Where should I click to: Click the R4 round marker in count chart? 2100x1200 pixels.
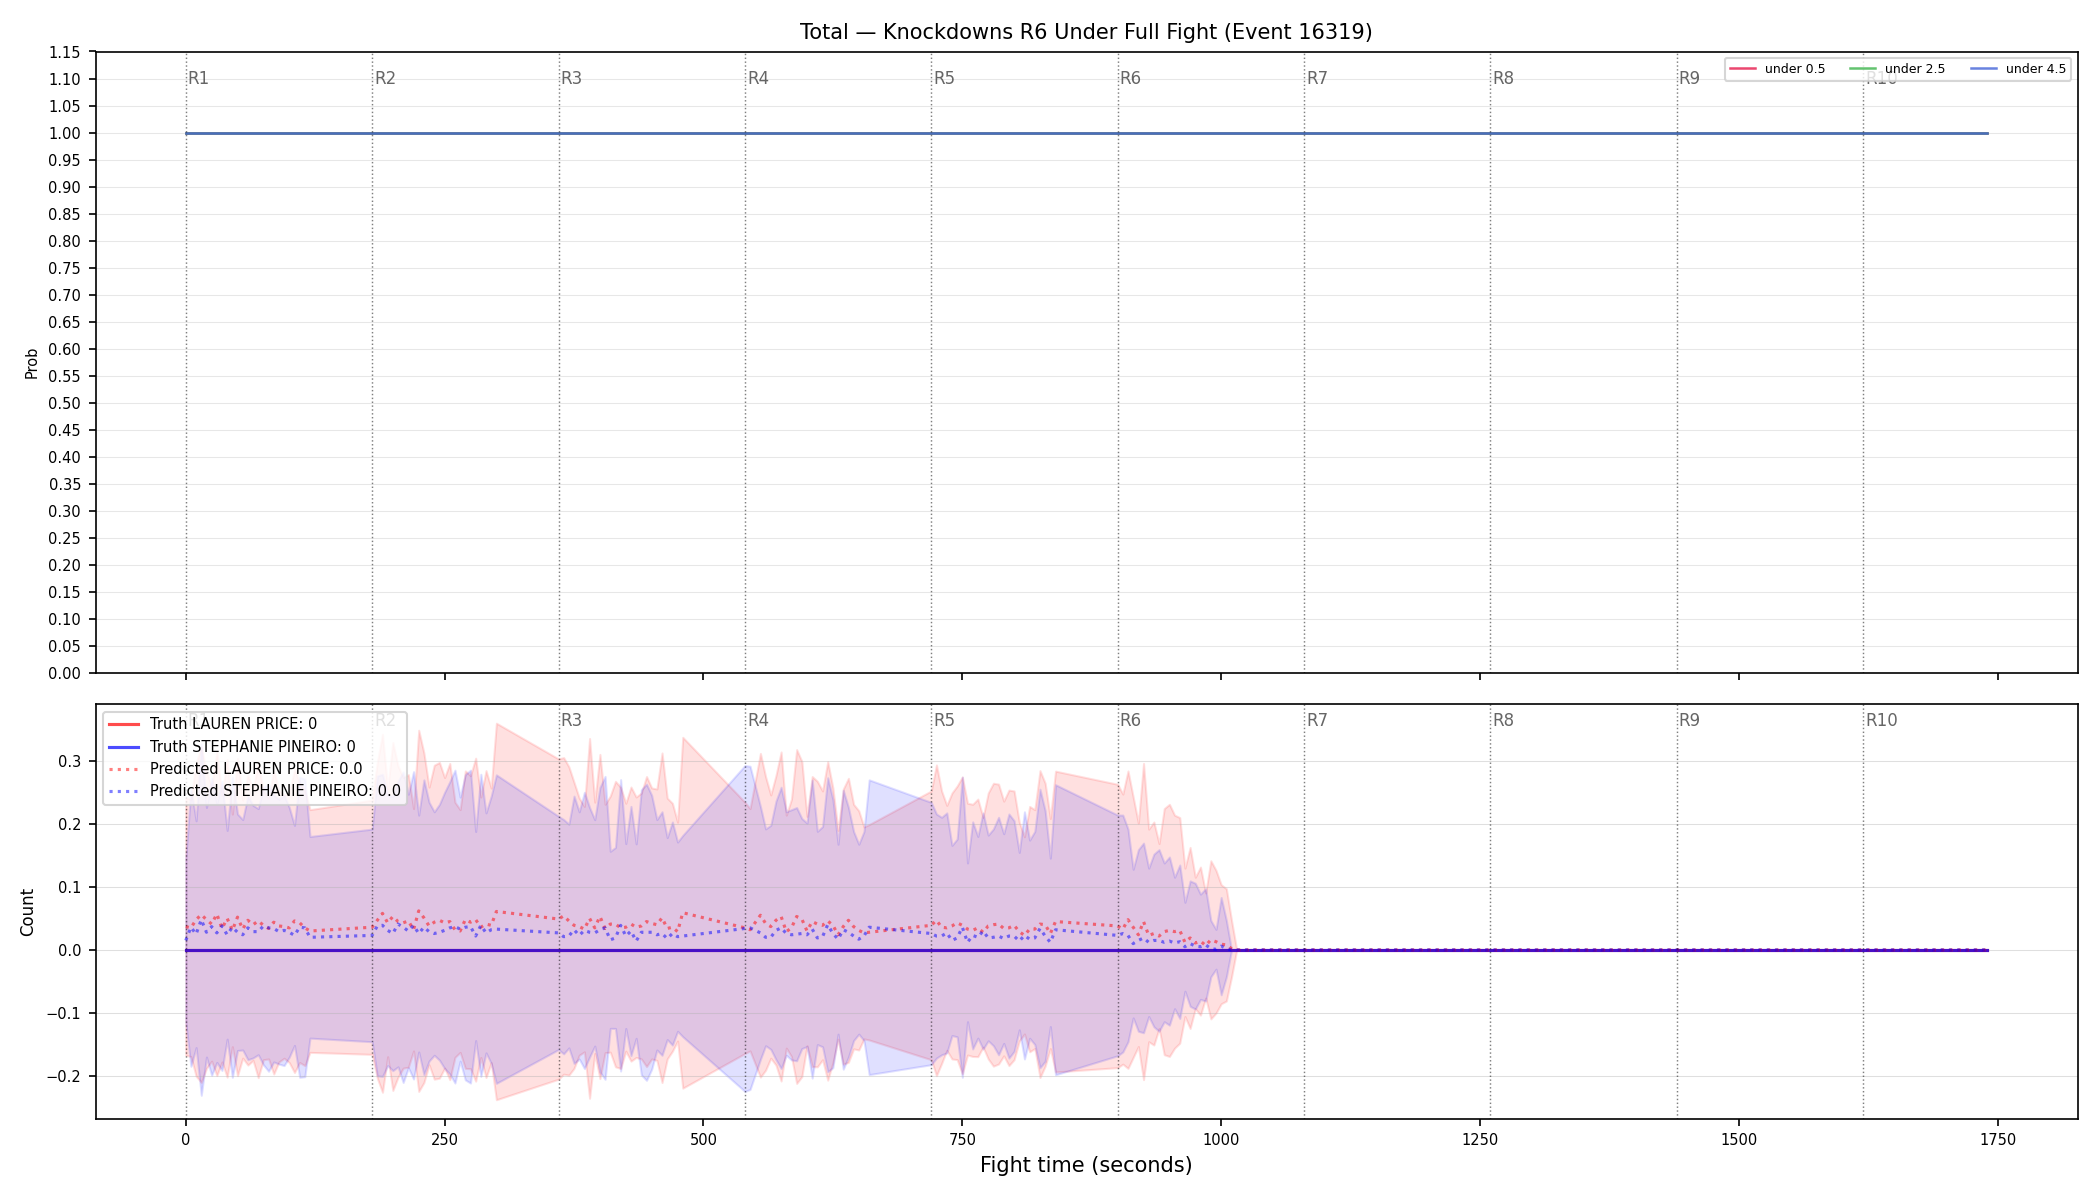[758, 720]
